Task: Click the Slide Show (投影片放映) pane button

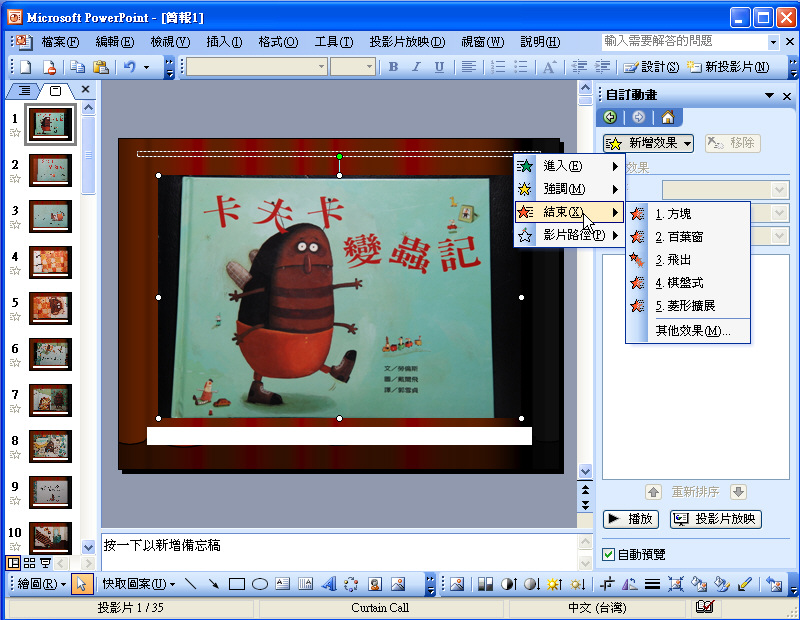Action: coord(715,519)
